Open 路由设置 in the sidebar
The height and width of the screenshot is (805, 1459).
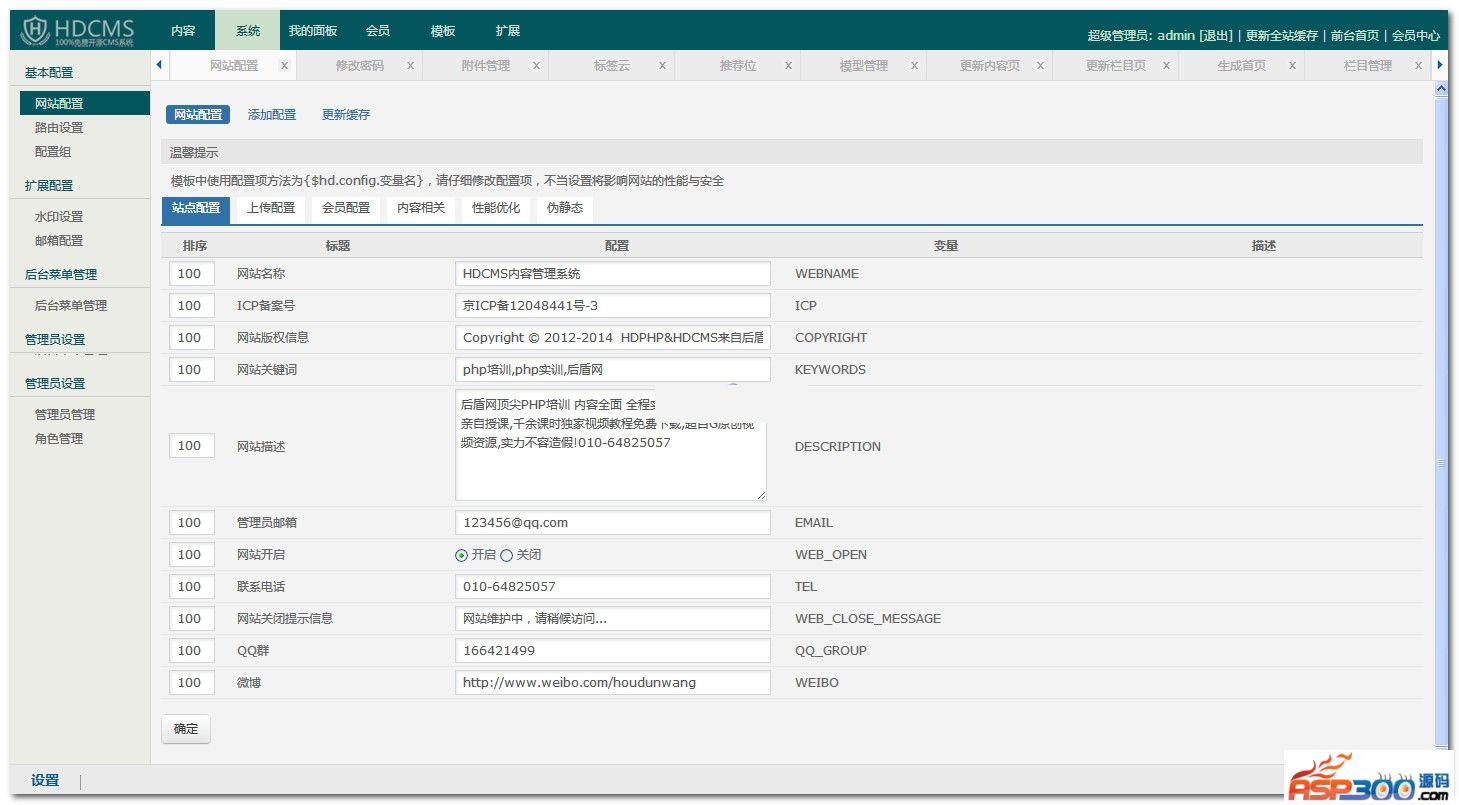tap(59, 128)
